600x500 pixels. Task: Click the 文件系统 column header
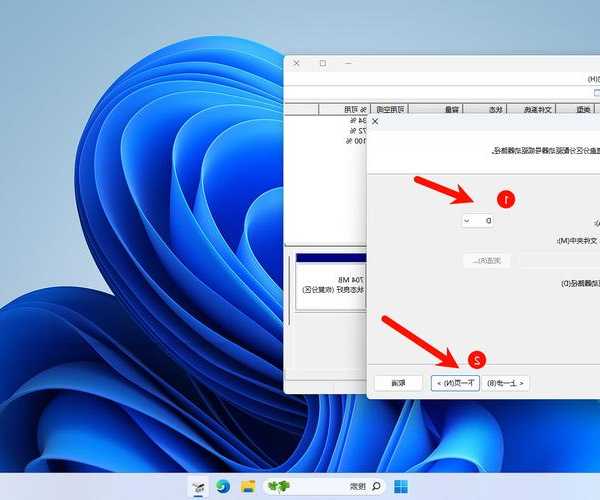point(537,109)
